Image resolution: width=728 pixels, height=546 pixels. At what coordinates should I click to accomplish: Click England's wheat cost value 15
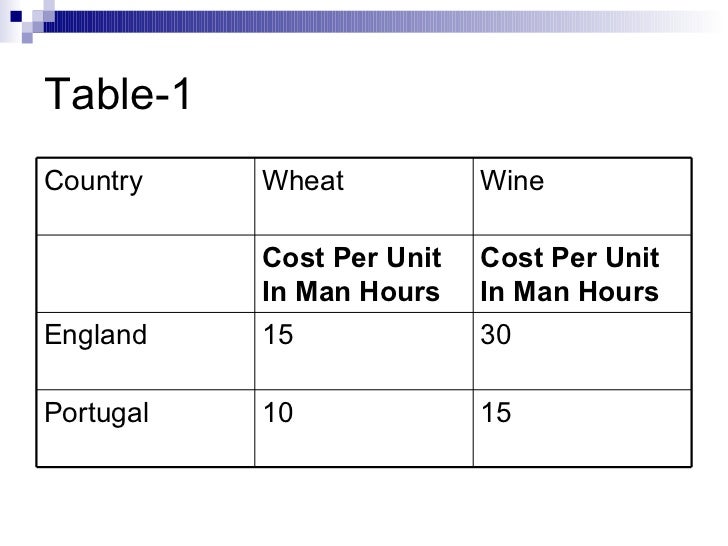coord(278,334)
